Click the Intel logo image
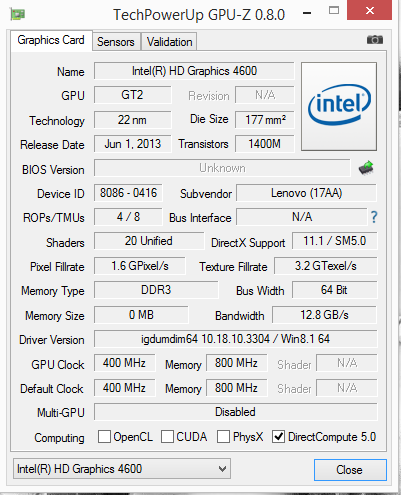Viewport: 401px width, 495px height. click(x=339, y=106)
